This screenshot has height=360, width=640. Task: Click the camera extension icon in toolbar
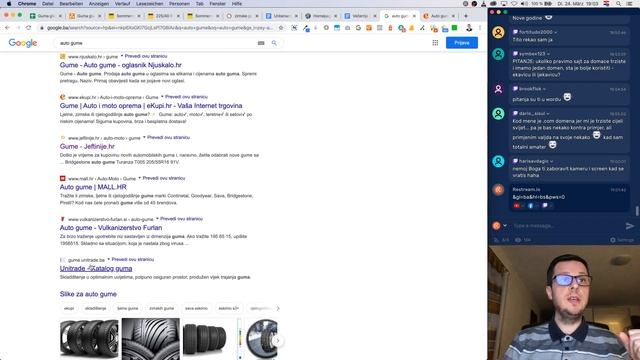347,28
